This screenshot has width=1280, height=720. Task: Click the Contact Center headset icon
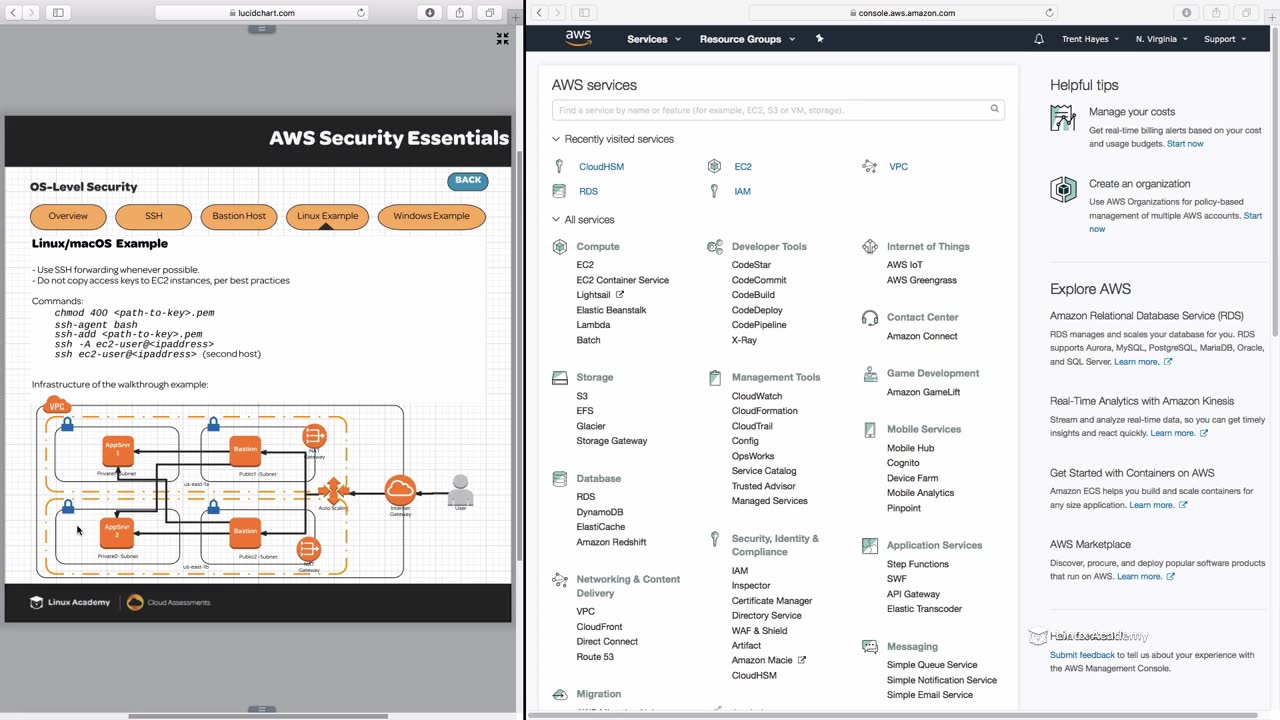tap(869, 317)
